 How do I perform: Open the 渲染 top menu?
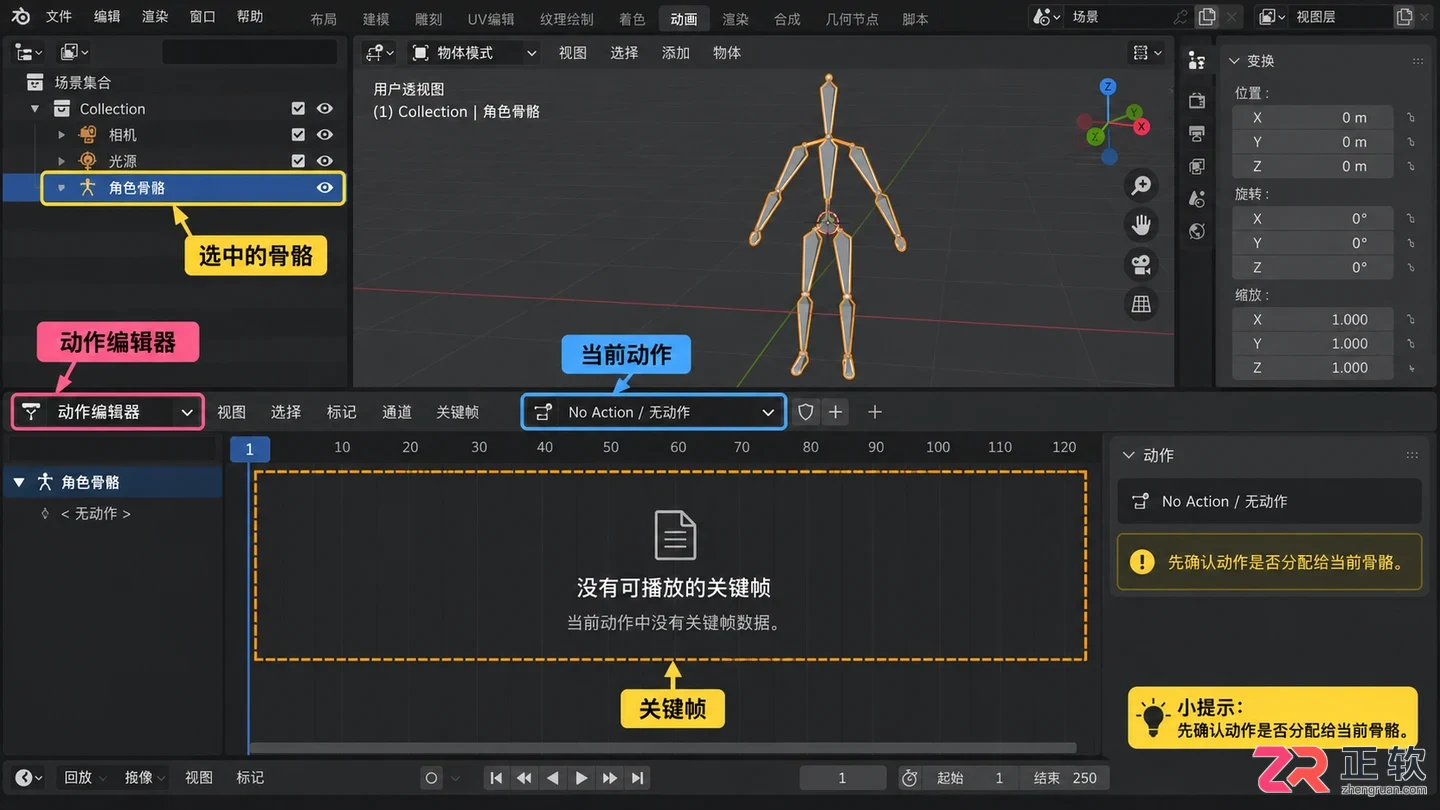[x=155, y=17]
